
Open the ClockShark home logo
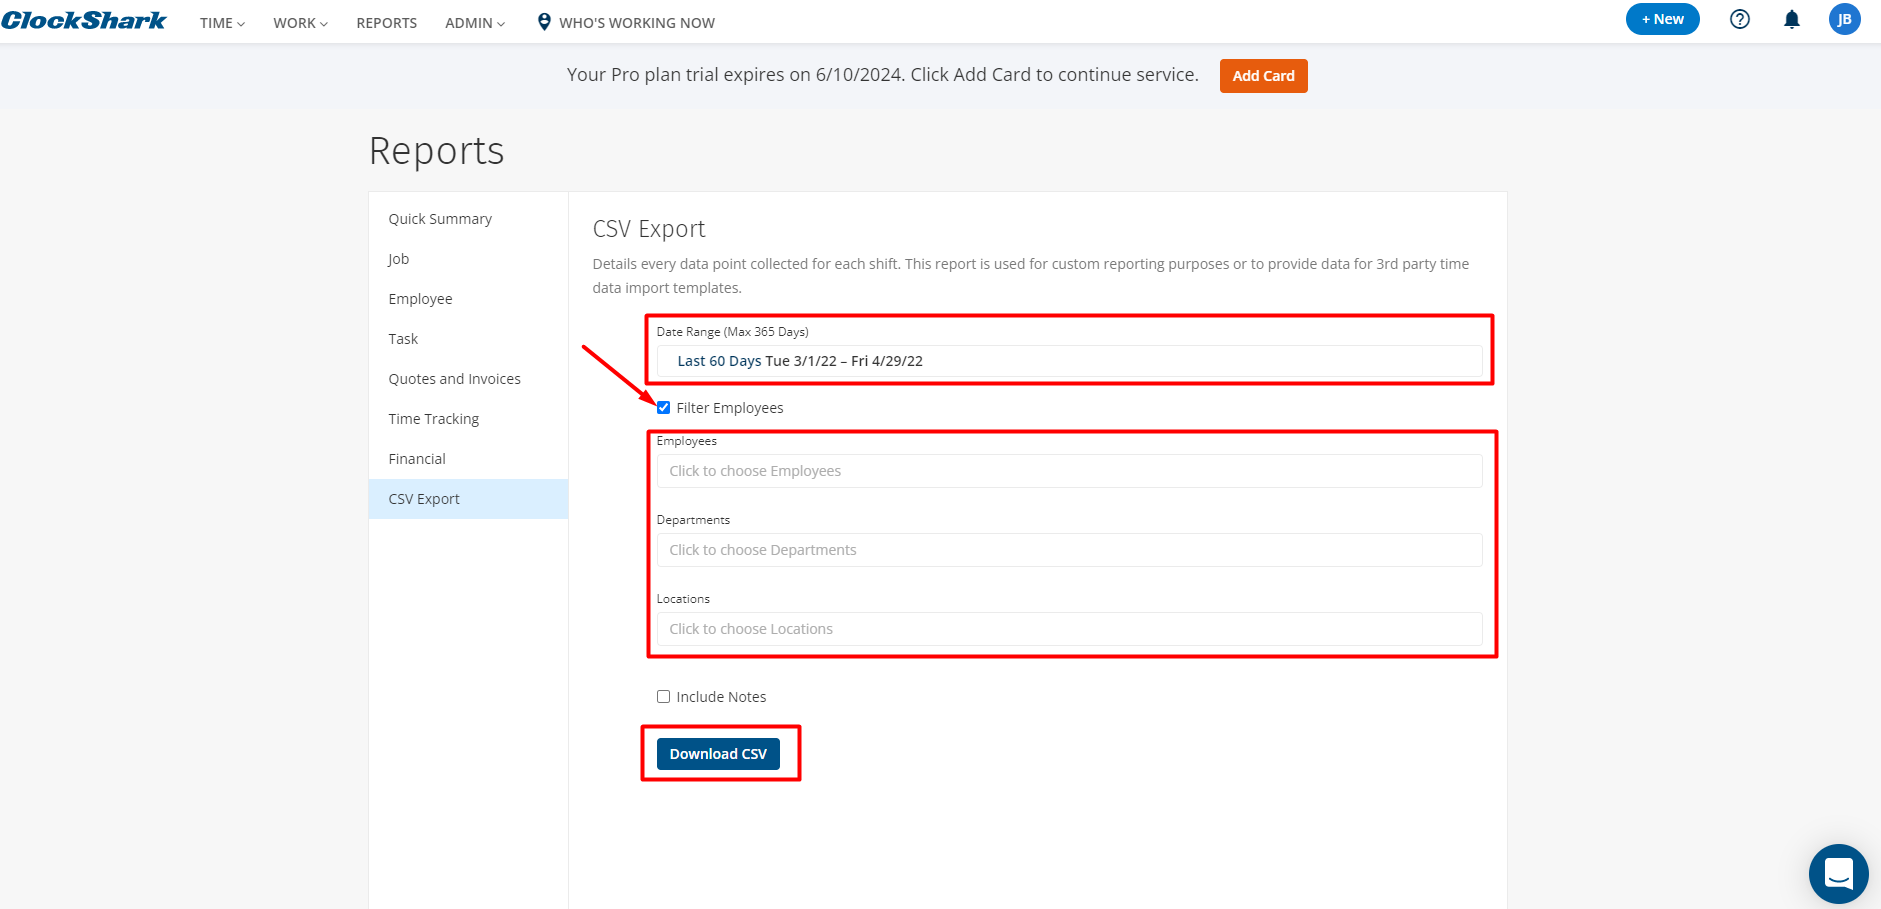click(84, 21)
